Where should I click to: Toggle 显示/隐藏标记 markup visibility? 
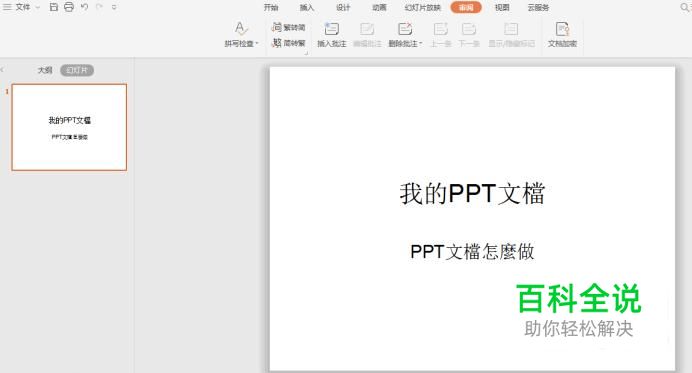tap(511, 34)
